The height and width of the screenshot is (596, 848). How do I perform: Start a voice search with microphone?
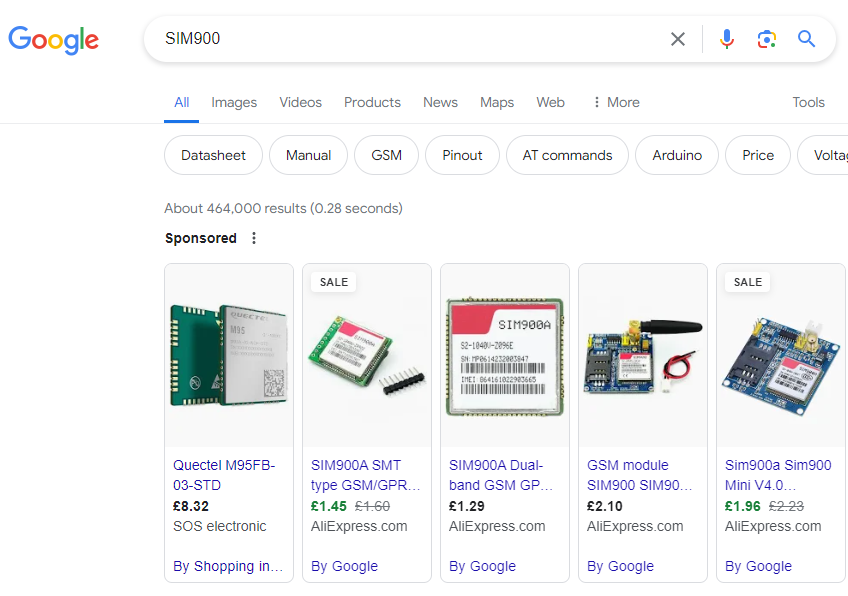(727, 39)
